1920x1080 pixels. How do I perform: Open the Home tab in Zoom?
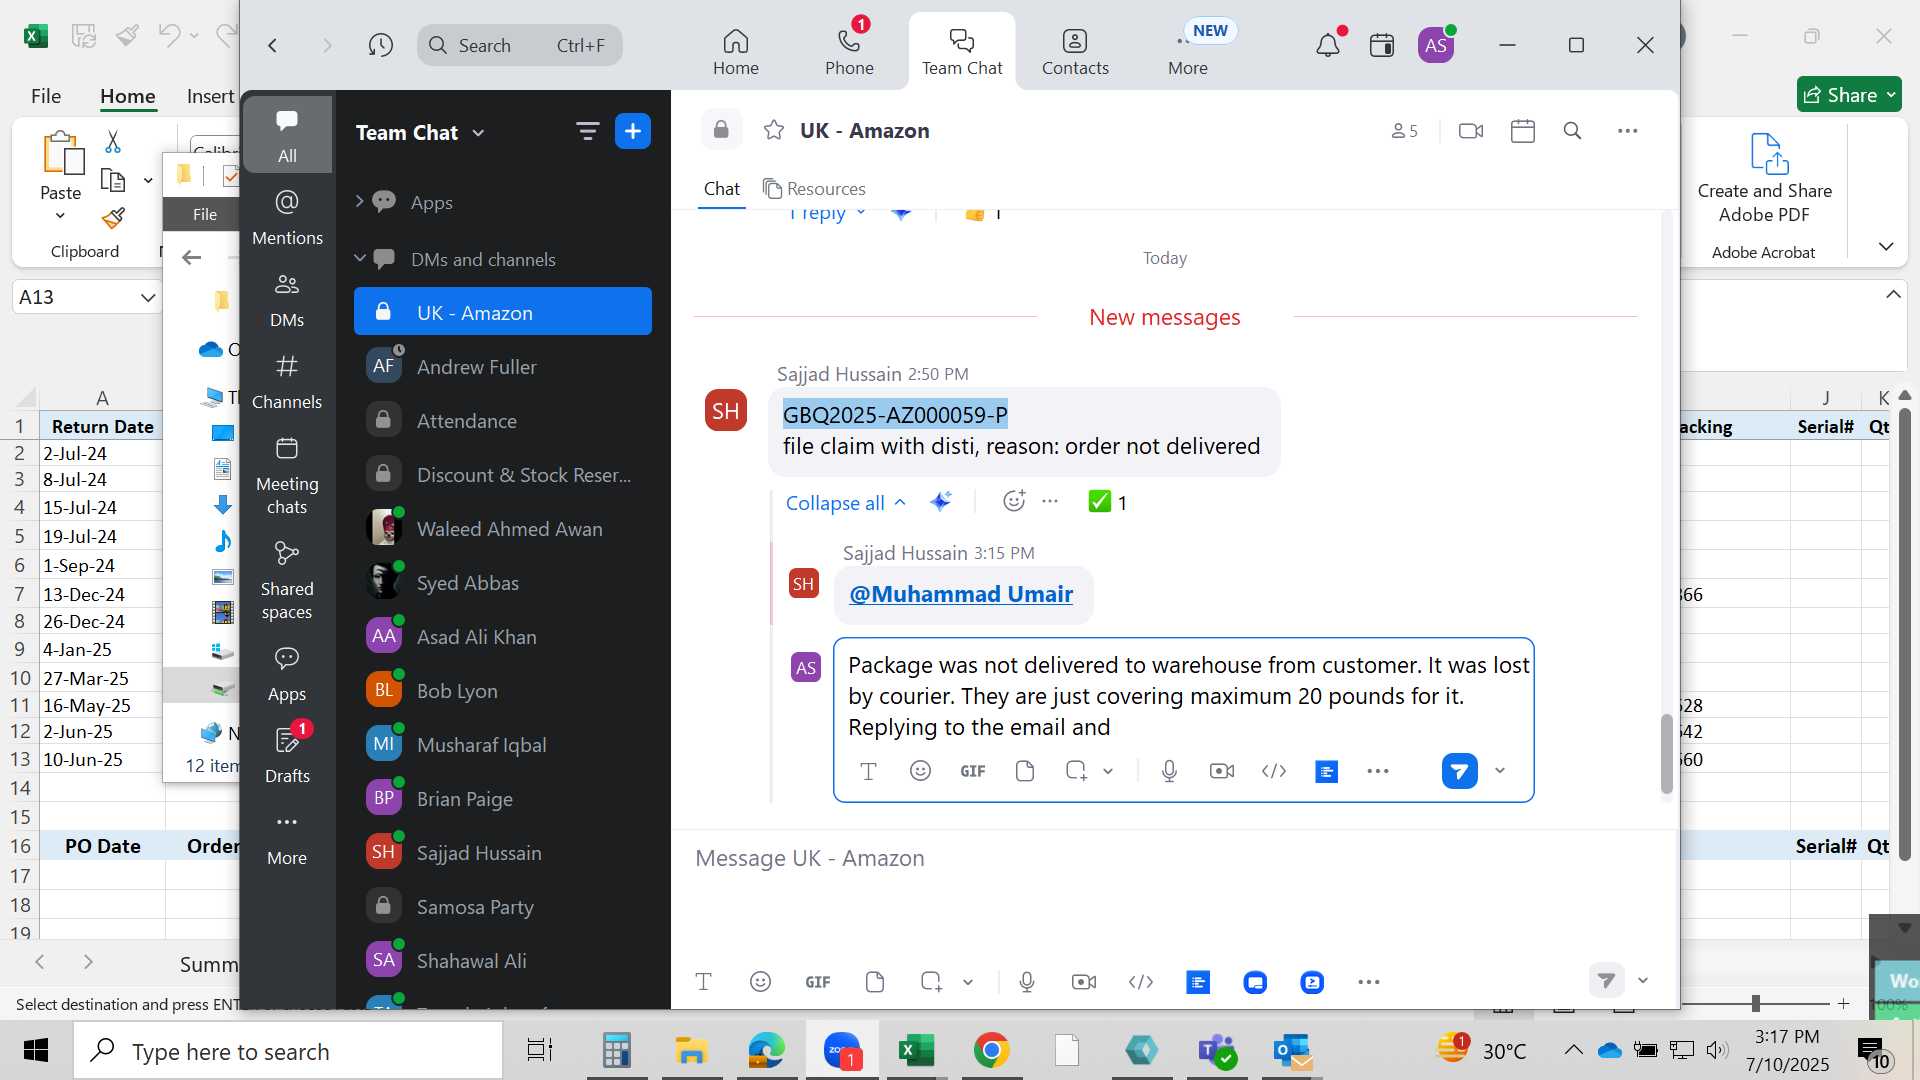coord(736,51)
